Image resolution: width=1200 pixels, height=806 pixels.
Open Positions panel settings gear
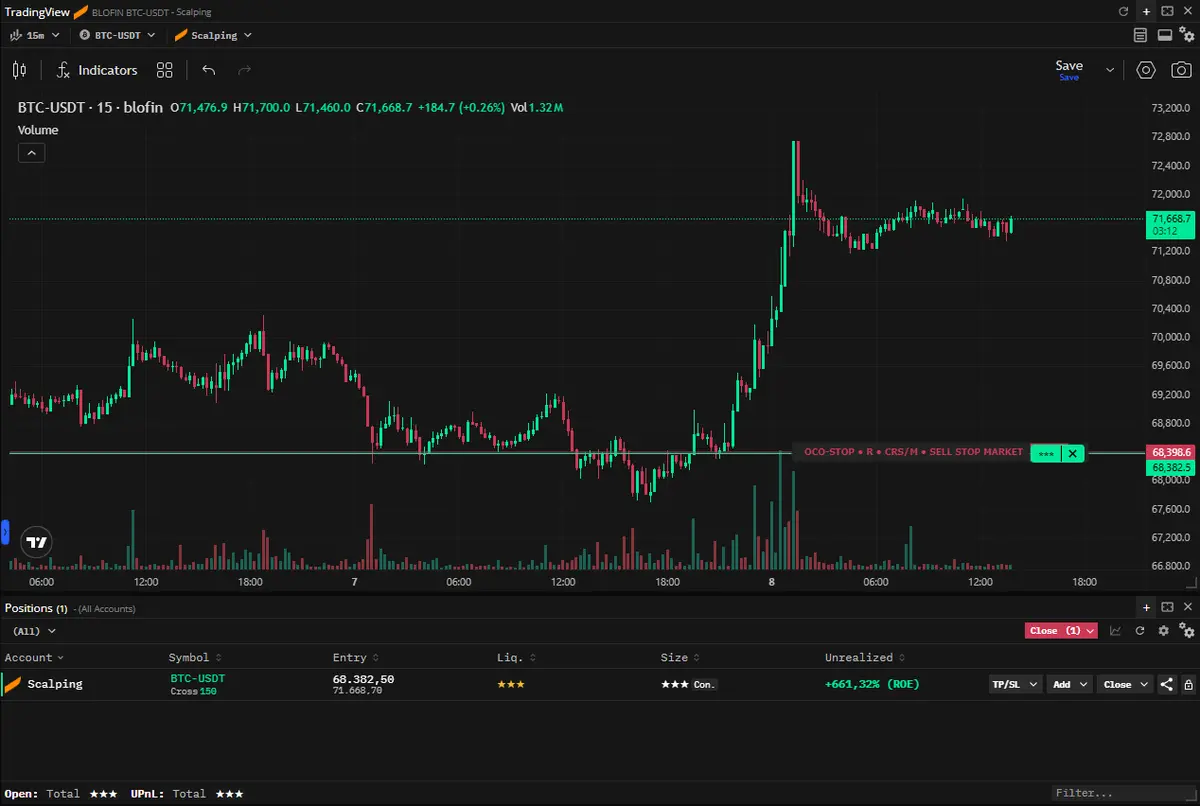click(x=1163, y=631)
